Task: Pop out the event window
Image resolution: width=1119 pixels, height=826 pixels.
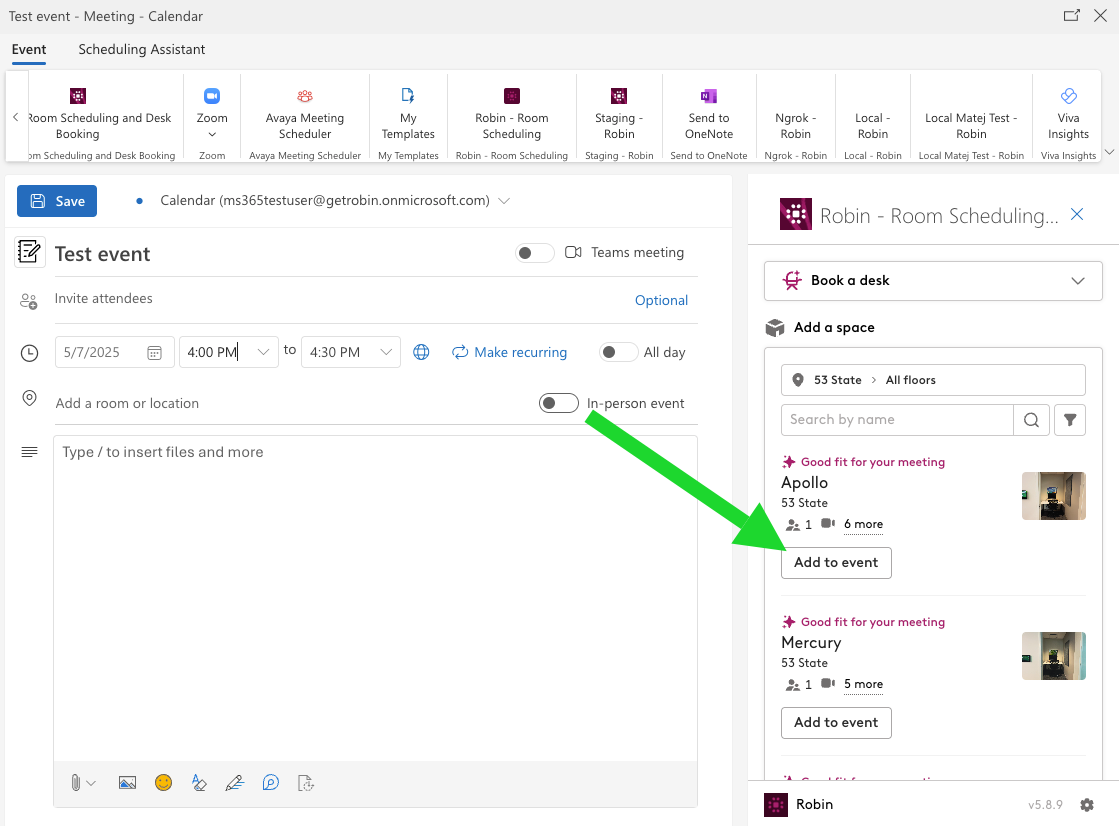Action: point(1071,16)
